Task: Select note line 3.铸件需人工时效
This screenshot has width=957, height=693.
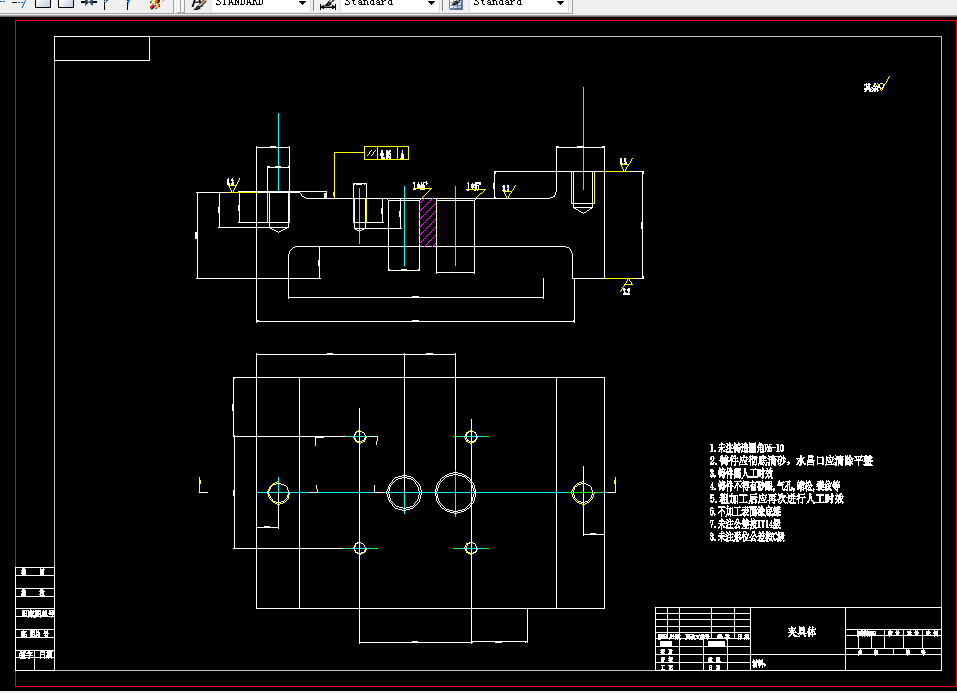Action: tap(741, 473)
